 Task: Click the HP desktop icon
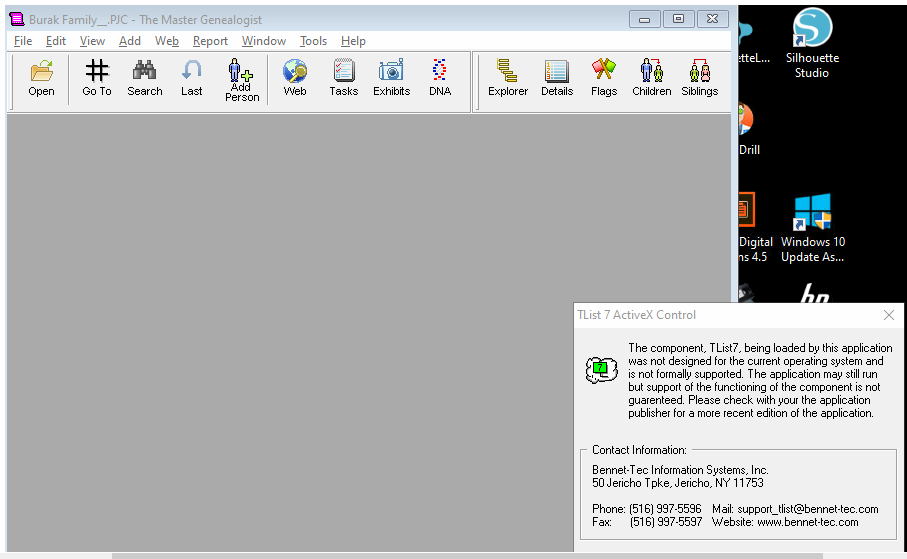[x=814, y=293]
